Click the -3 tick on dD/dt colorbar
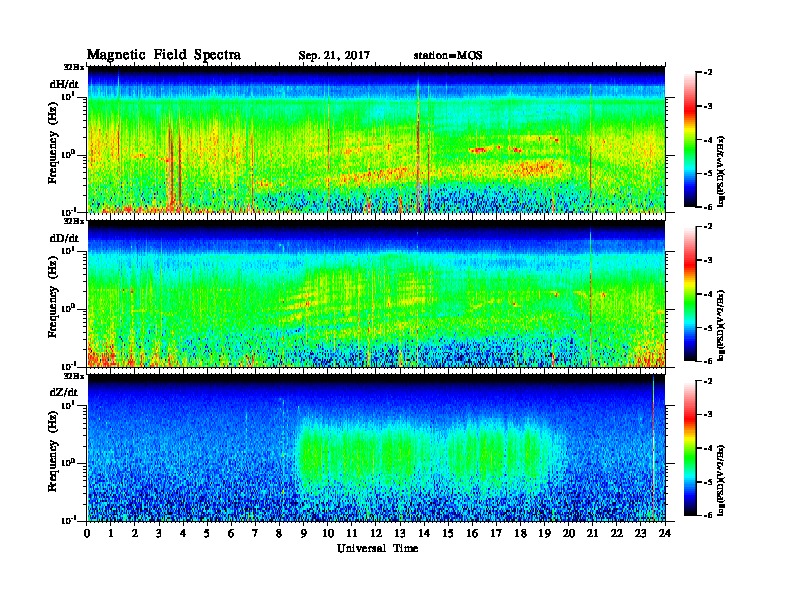This screenshot has height=612, width=792. coord(708,260)
